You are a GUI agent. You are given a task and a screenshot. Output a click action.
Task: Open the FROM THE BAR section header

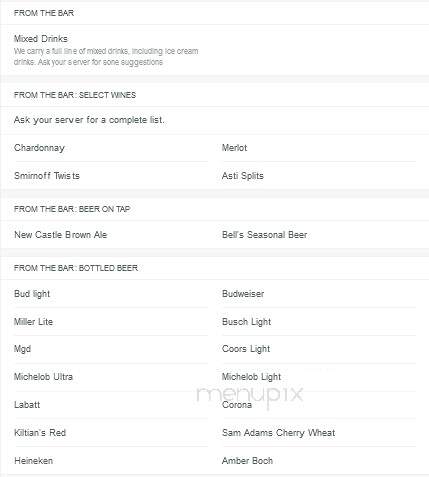pyautogui.click(x=44, y=13)
